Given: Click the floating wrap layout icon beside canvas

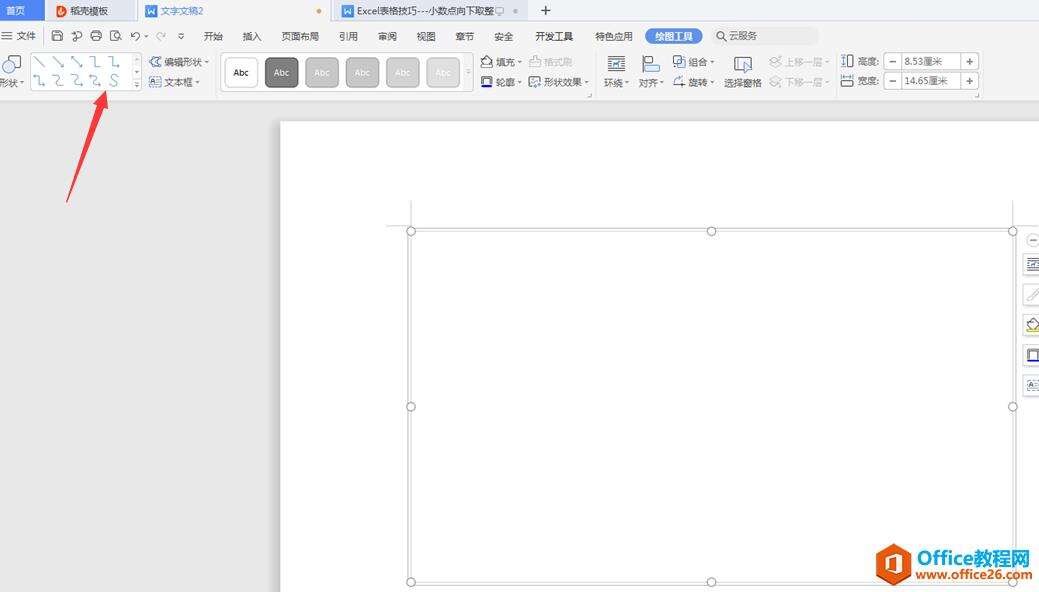Looking at the screenshot, I should [1031, 265].
